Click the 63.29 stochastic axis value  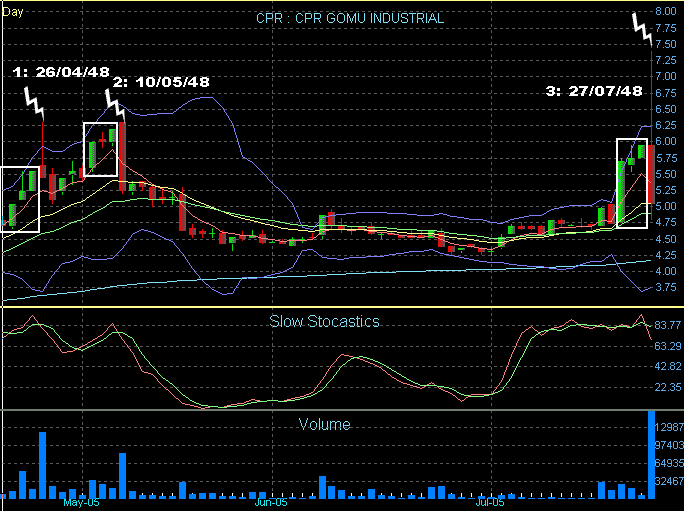click(668, 346)
